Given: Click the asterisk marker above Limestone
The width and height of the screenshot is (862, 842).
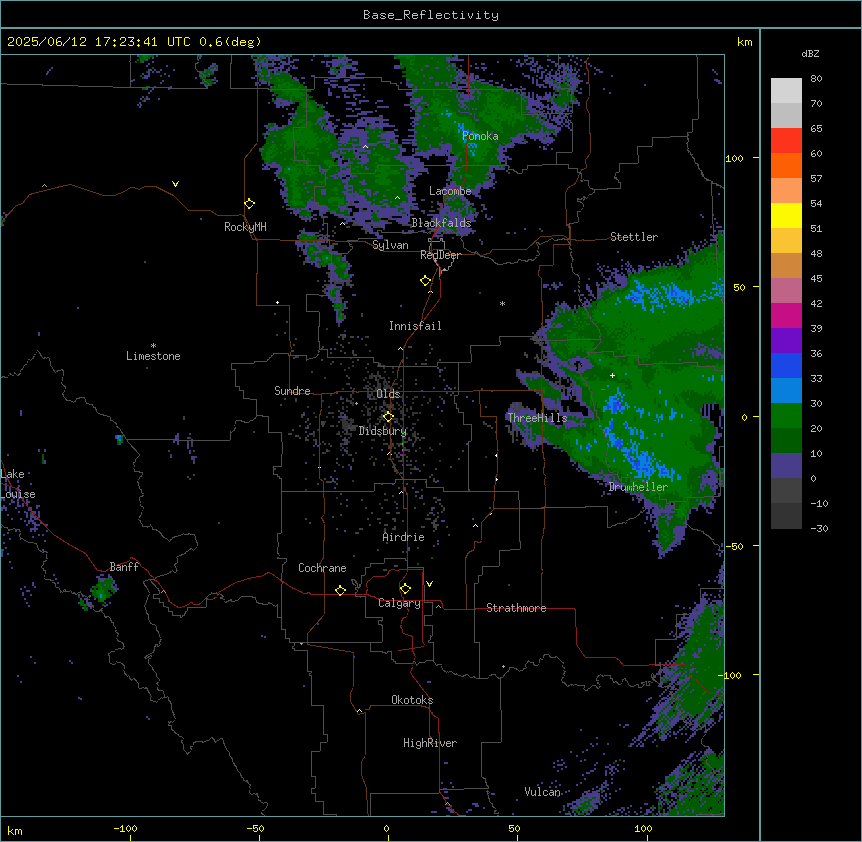Looking at the screenshot, I should (x=153, y=346).
